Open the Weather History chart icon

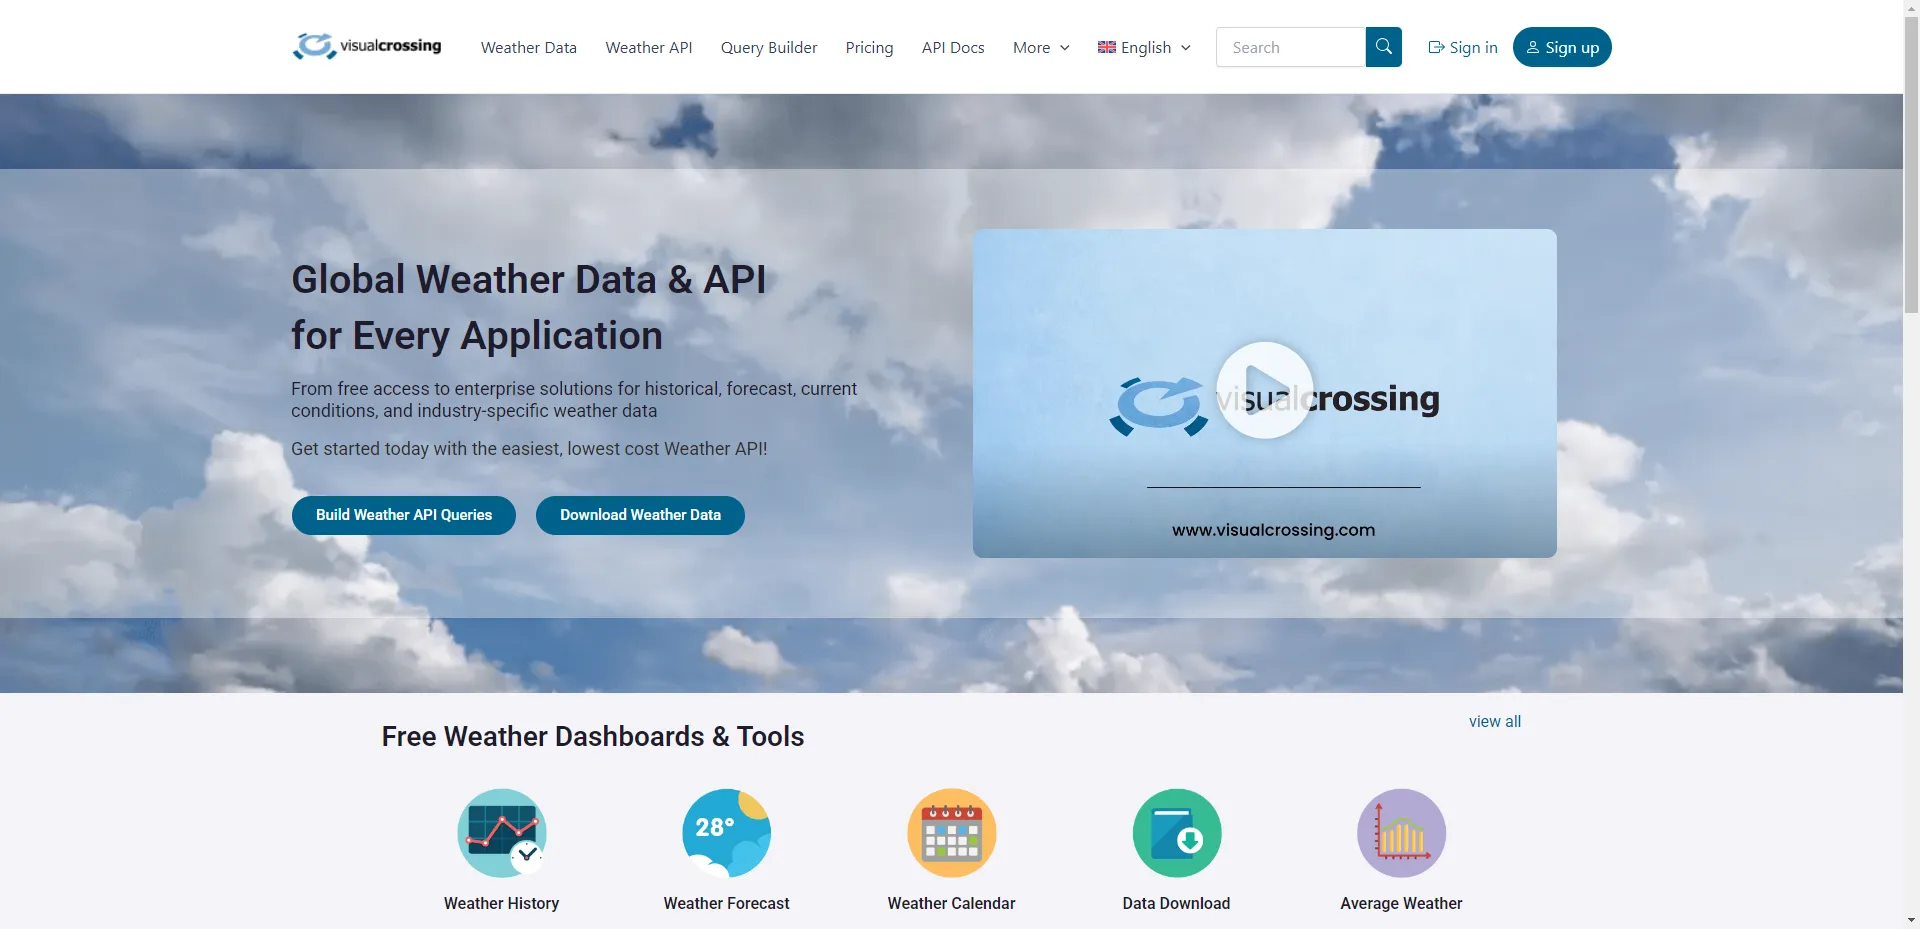(x=501, y=833)
